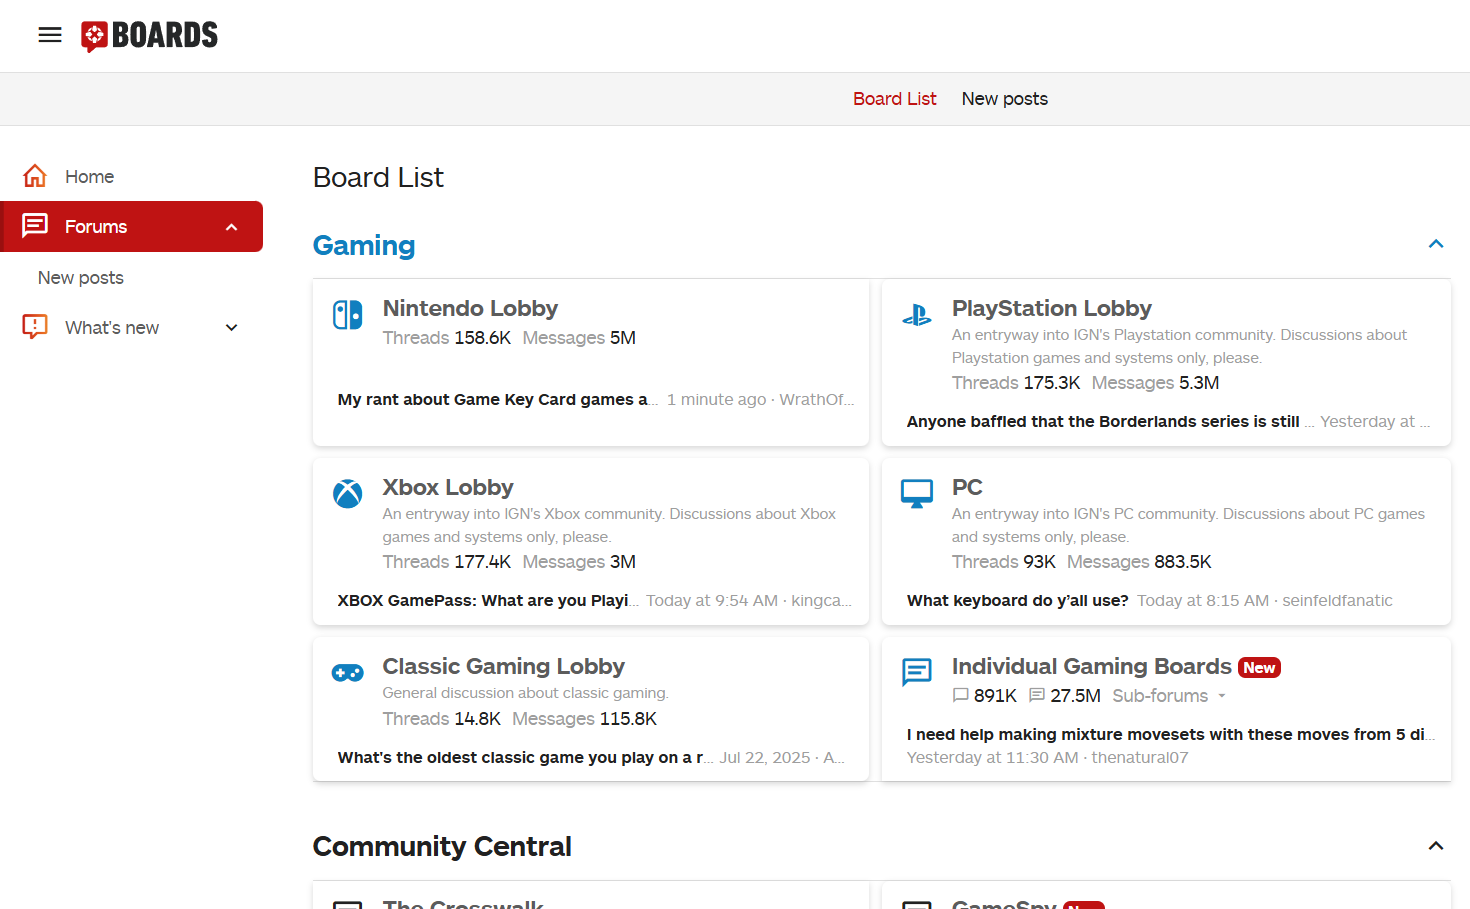Click the 'Today at 9:54 AM' timestamp
This screenshot has width=1470, height=909.
click(x=712, y=601)
